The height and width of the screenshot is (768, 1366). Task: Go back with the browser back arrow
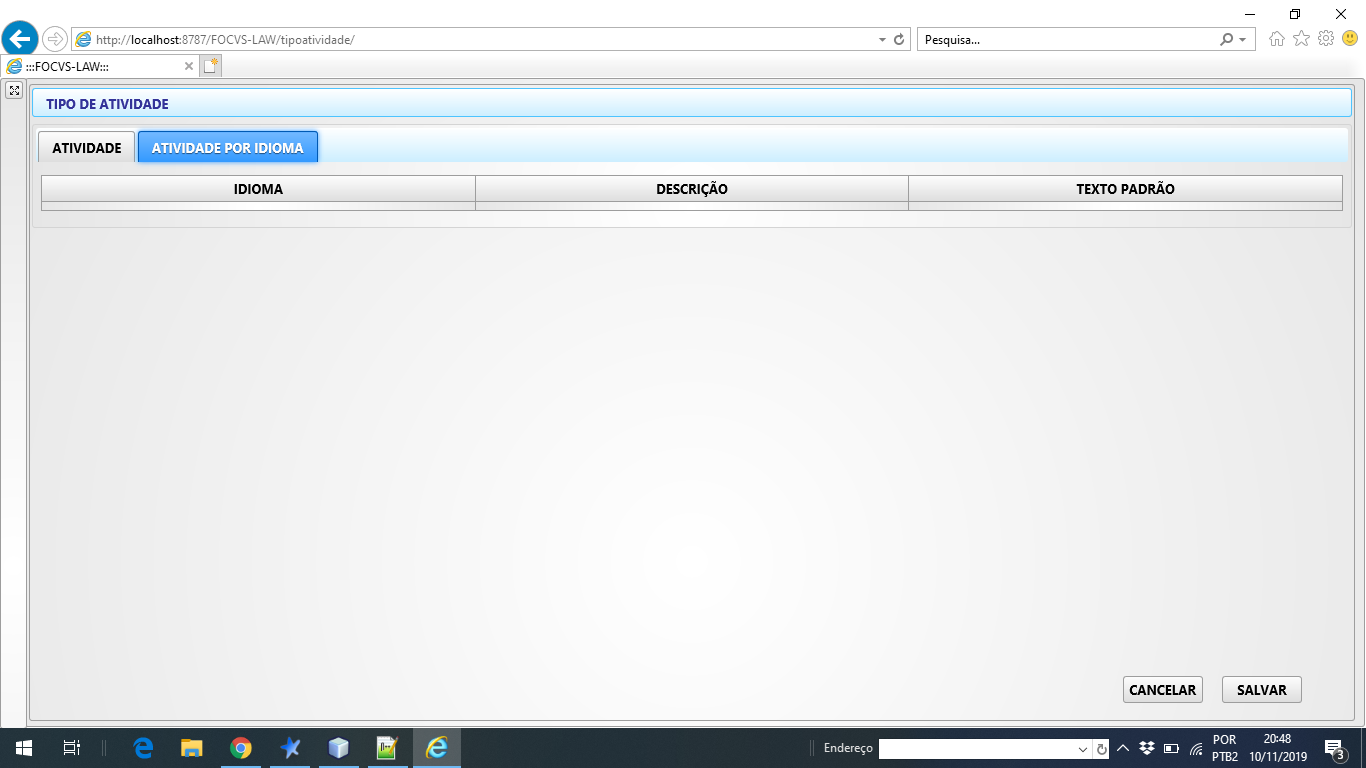click(x=20, y=39)
